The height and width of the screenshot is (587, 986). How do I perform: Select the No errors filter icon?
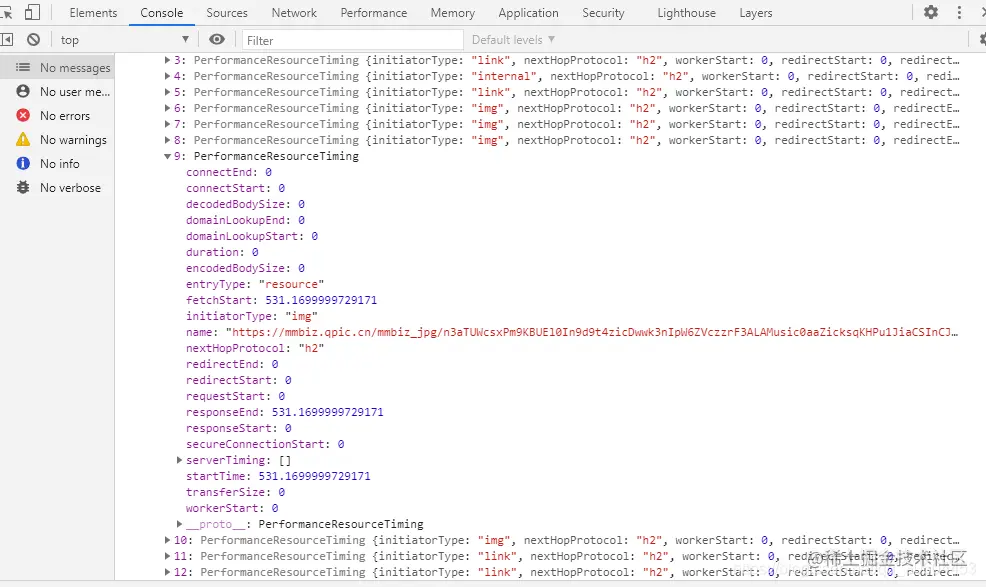(x=23, y=115)
